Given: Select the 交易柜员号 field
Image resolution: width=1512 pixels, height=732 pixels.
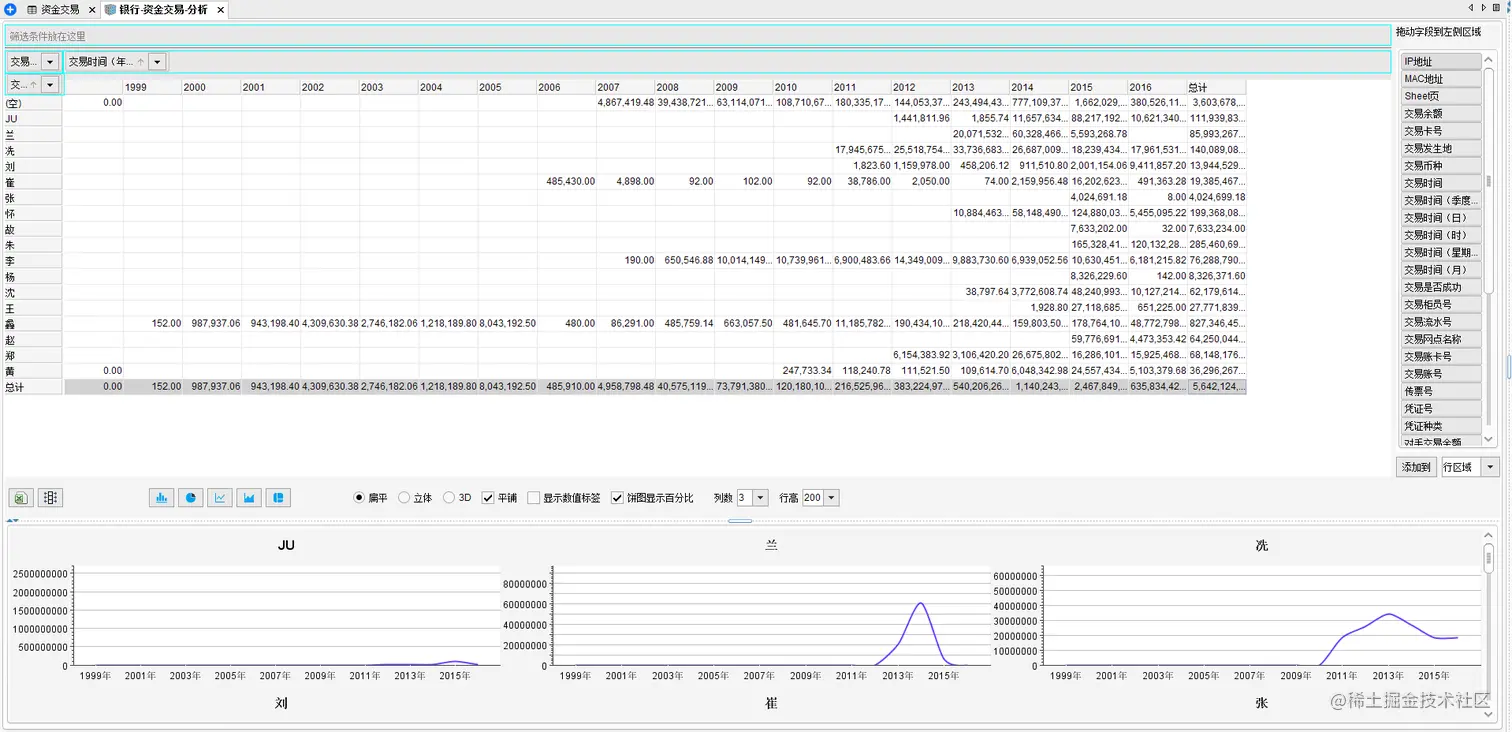Looking at the screenshot, I should [1441, 304].
